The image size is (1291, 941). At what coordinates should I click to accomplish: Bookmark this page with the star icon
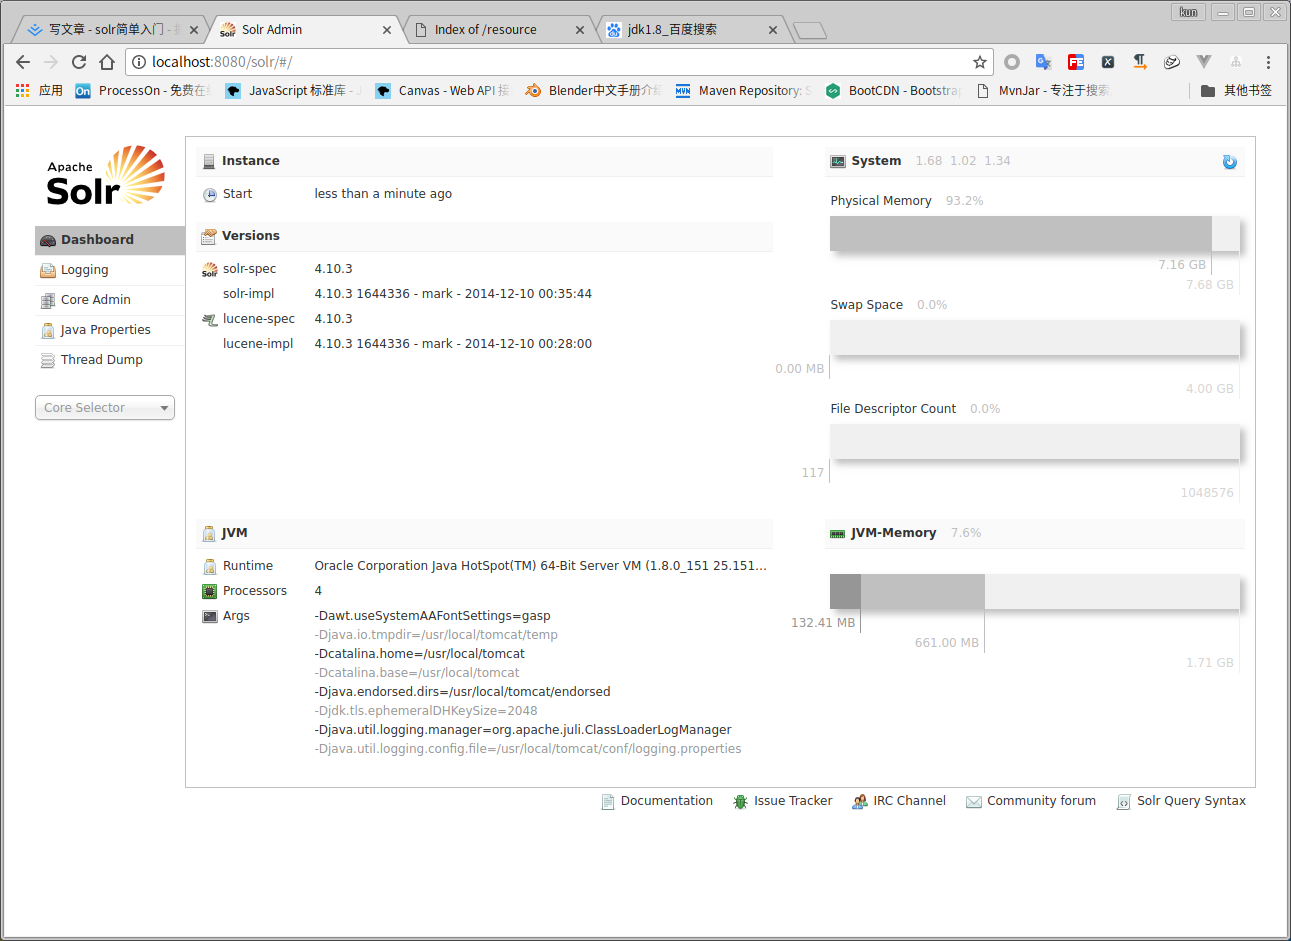click(x=980, y=62)
